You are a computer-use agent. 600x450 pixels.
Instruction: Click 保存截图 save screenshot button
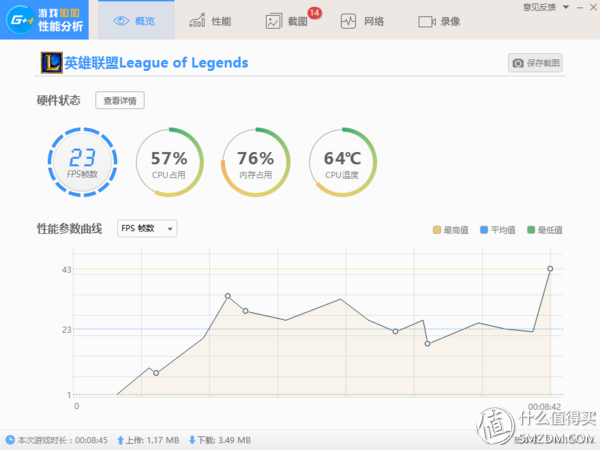[535, 63]
